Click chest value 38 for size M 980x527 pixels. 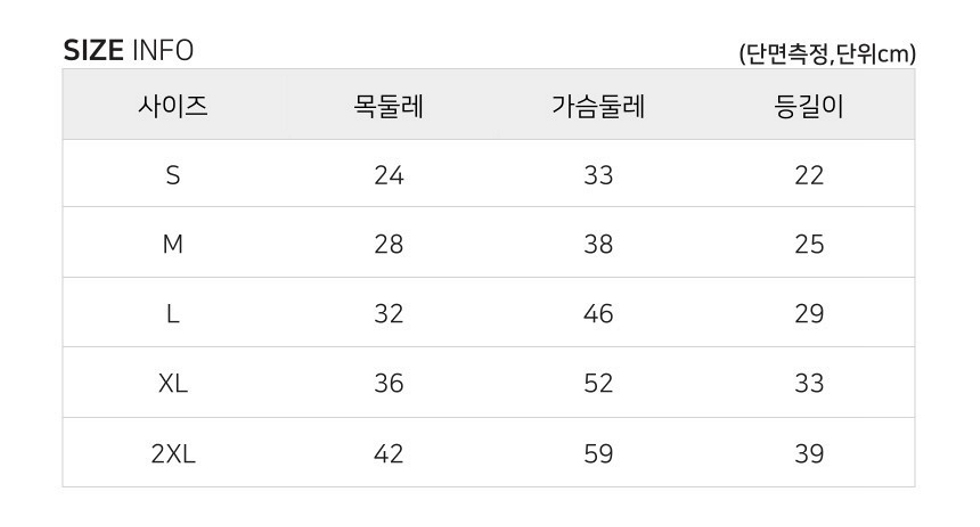click(x=598, y=244)
